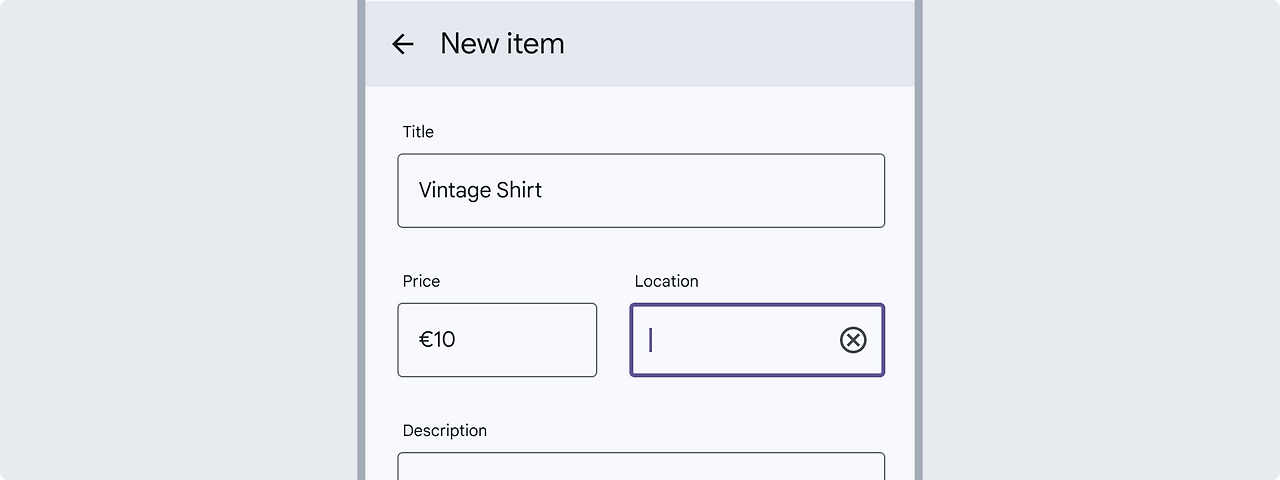Click the "New item" page heading
This screenshot has width=1280, height=480.
[x=502, y=44]
